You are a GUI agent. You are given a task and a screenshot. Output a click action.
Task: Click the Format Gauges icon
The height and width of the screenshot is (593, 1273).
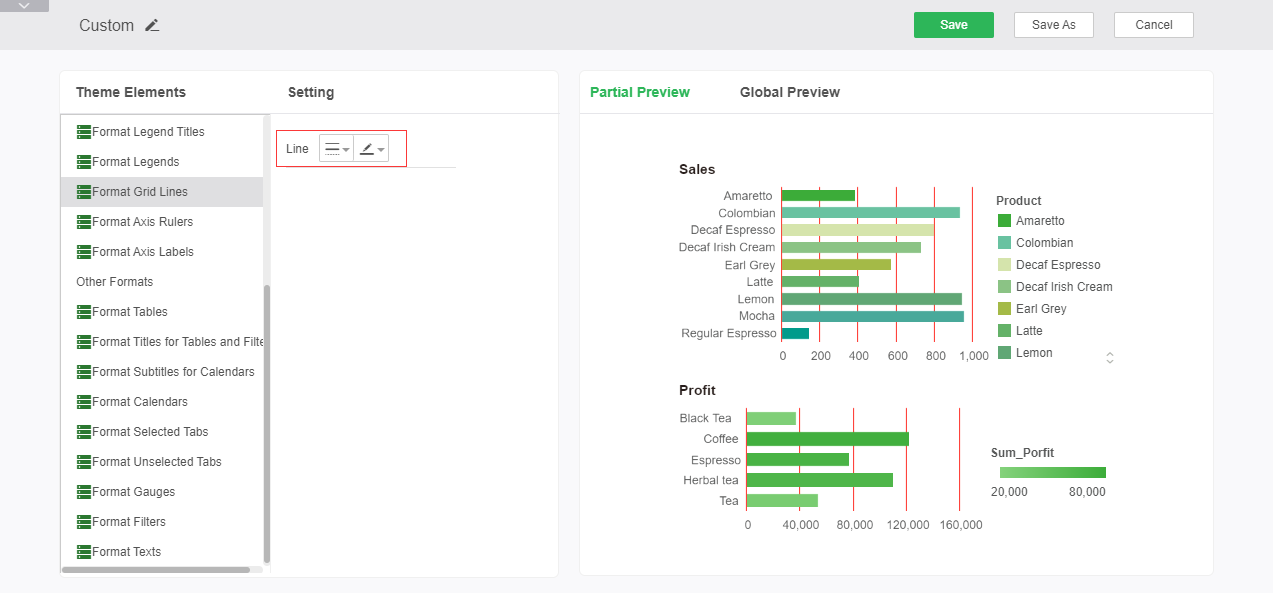(84, 492)
